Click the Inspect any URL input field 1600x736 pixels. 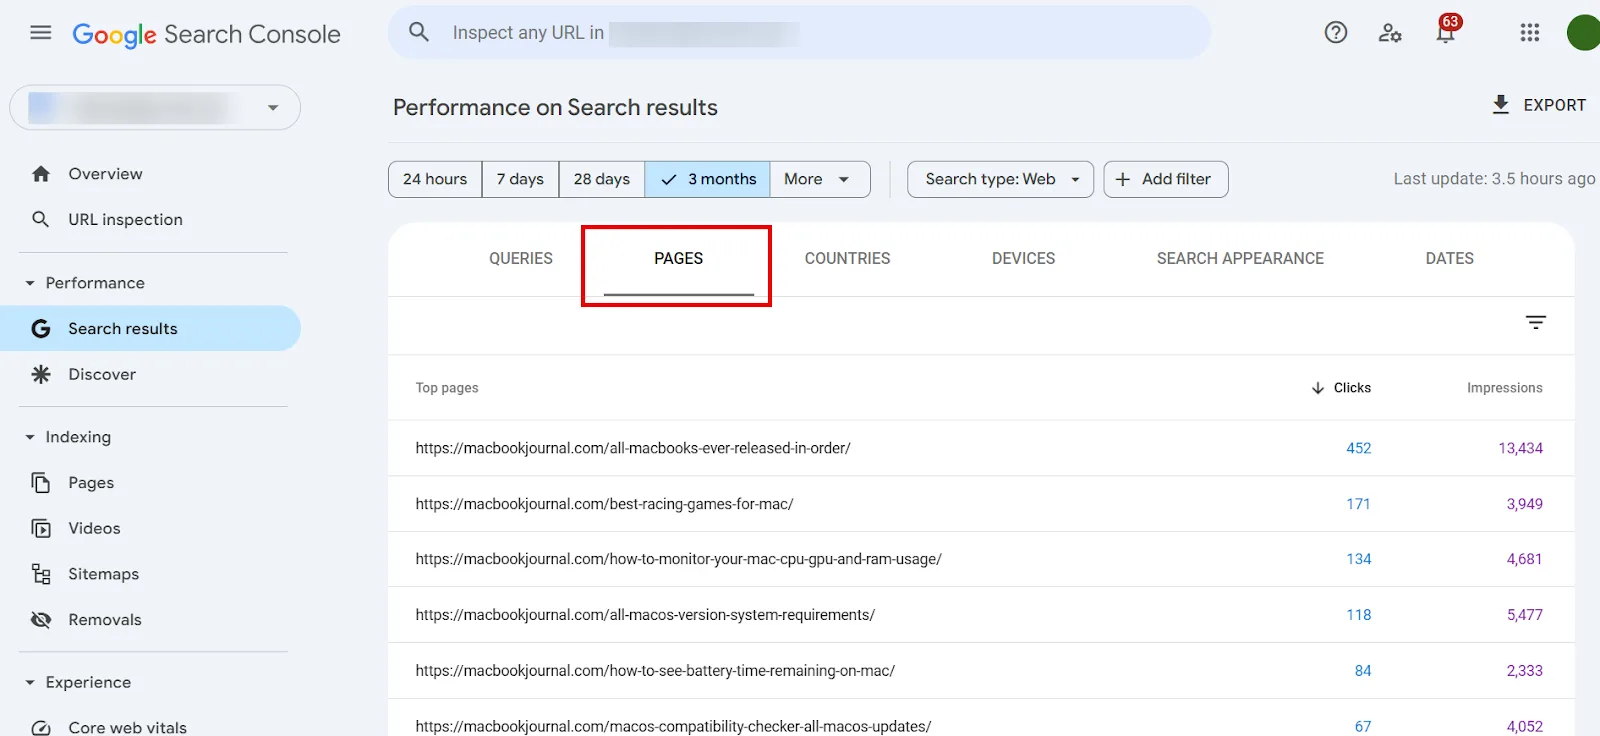[800, 32]
